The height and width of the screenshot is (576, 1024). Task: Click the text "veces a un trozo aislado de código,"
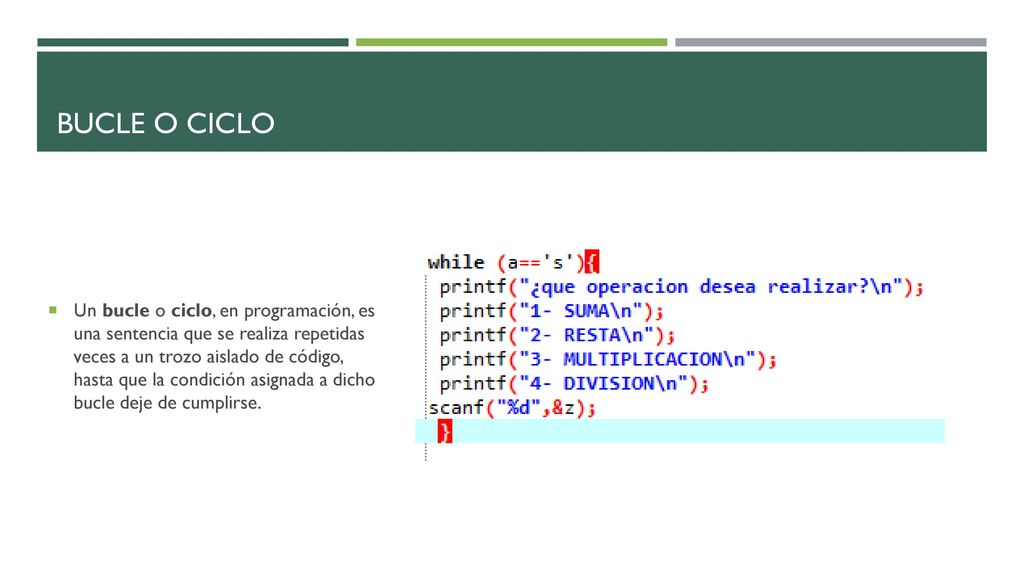point(208,357)
